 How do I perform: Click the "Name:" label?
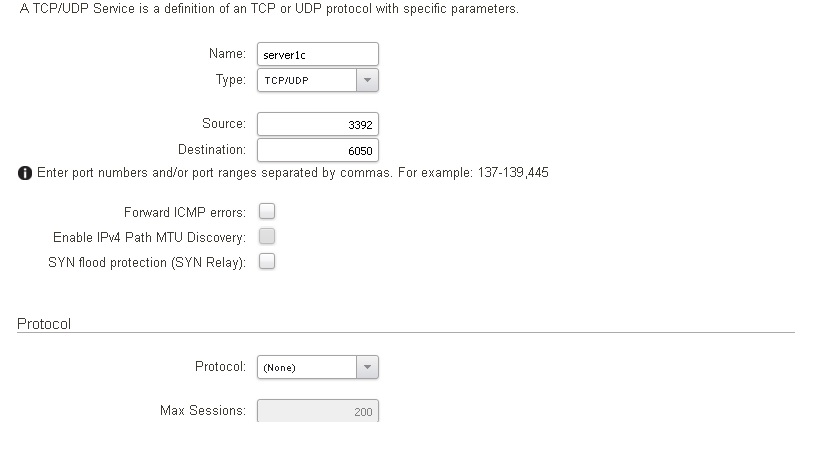[227, 53]
